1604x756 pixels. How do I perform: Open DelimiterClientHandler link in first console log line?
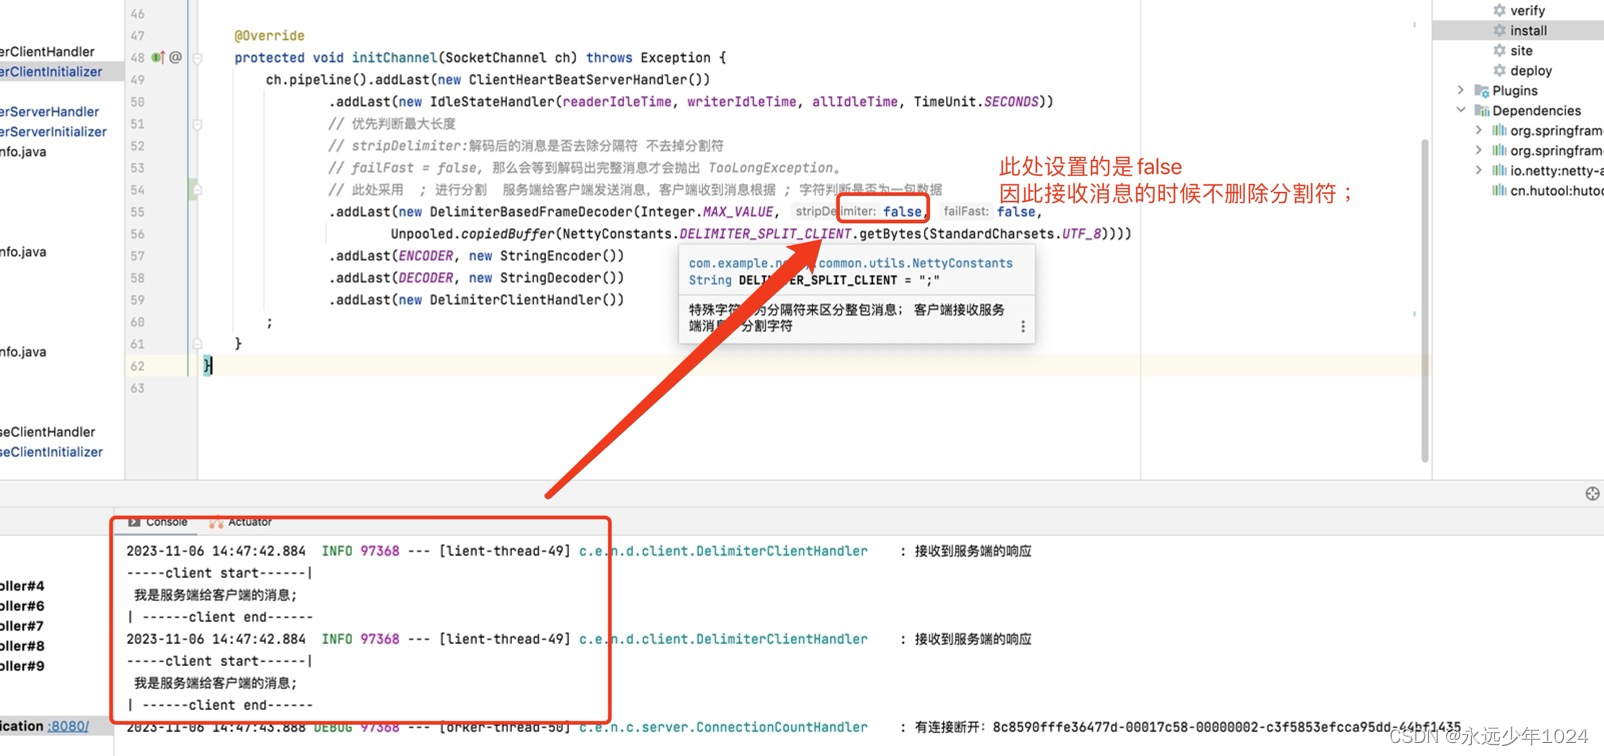723,551
